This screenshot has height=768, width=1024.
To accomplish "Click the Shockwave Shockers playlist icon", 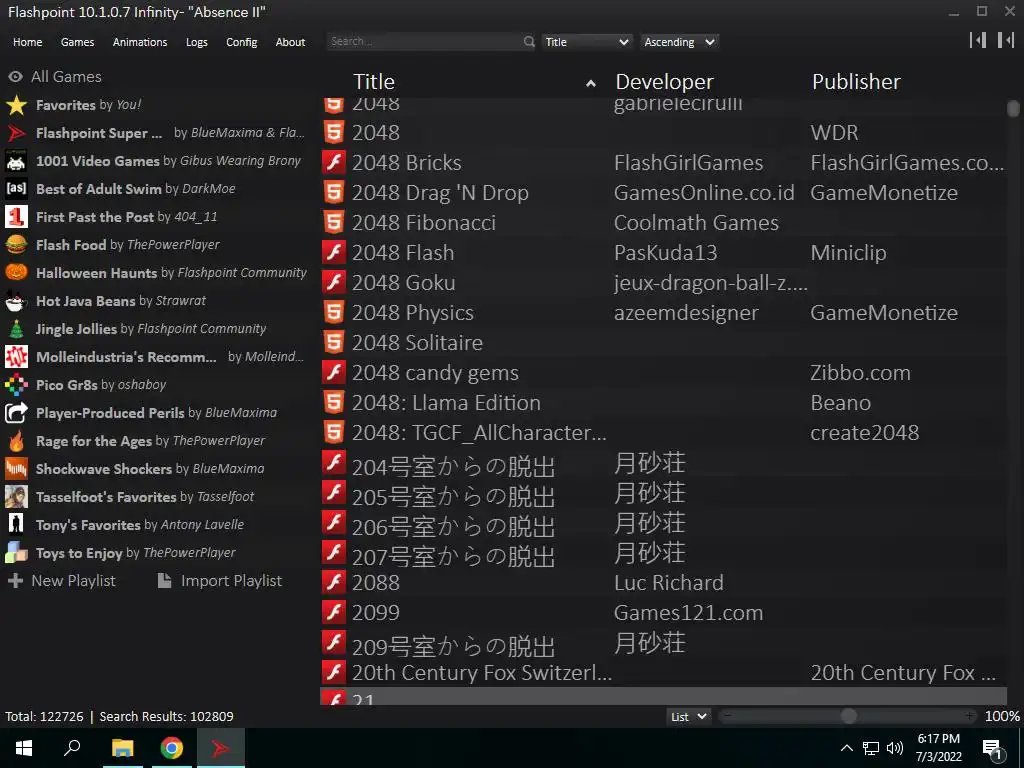I will pos(16,469).
